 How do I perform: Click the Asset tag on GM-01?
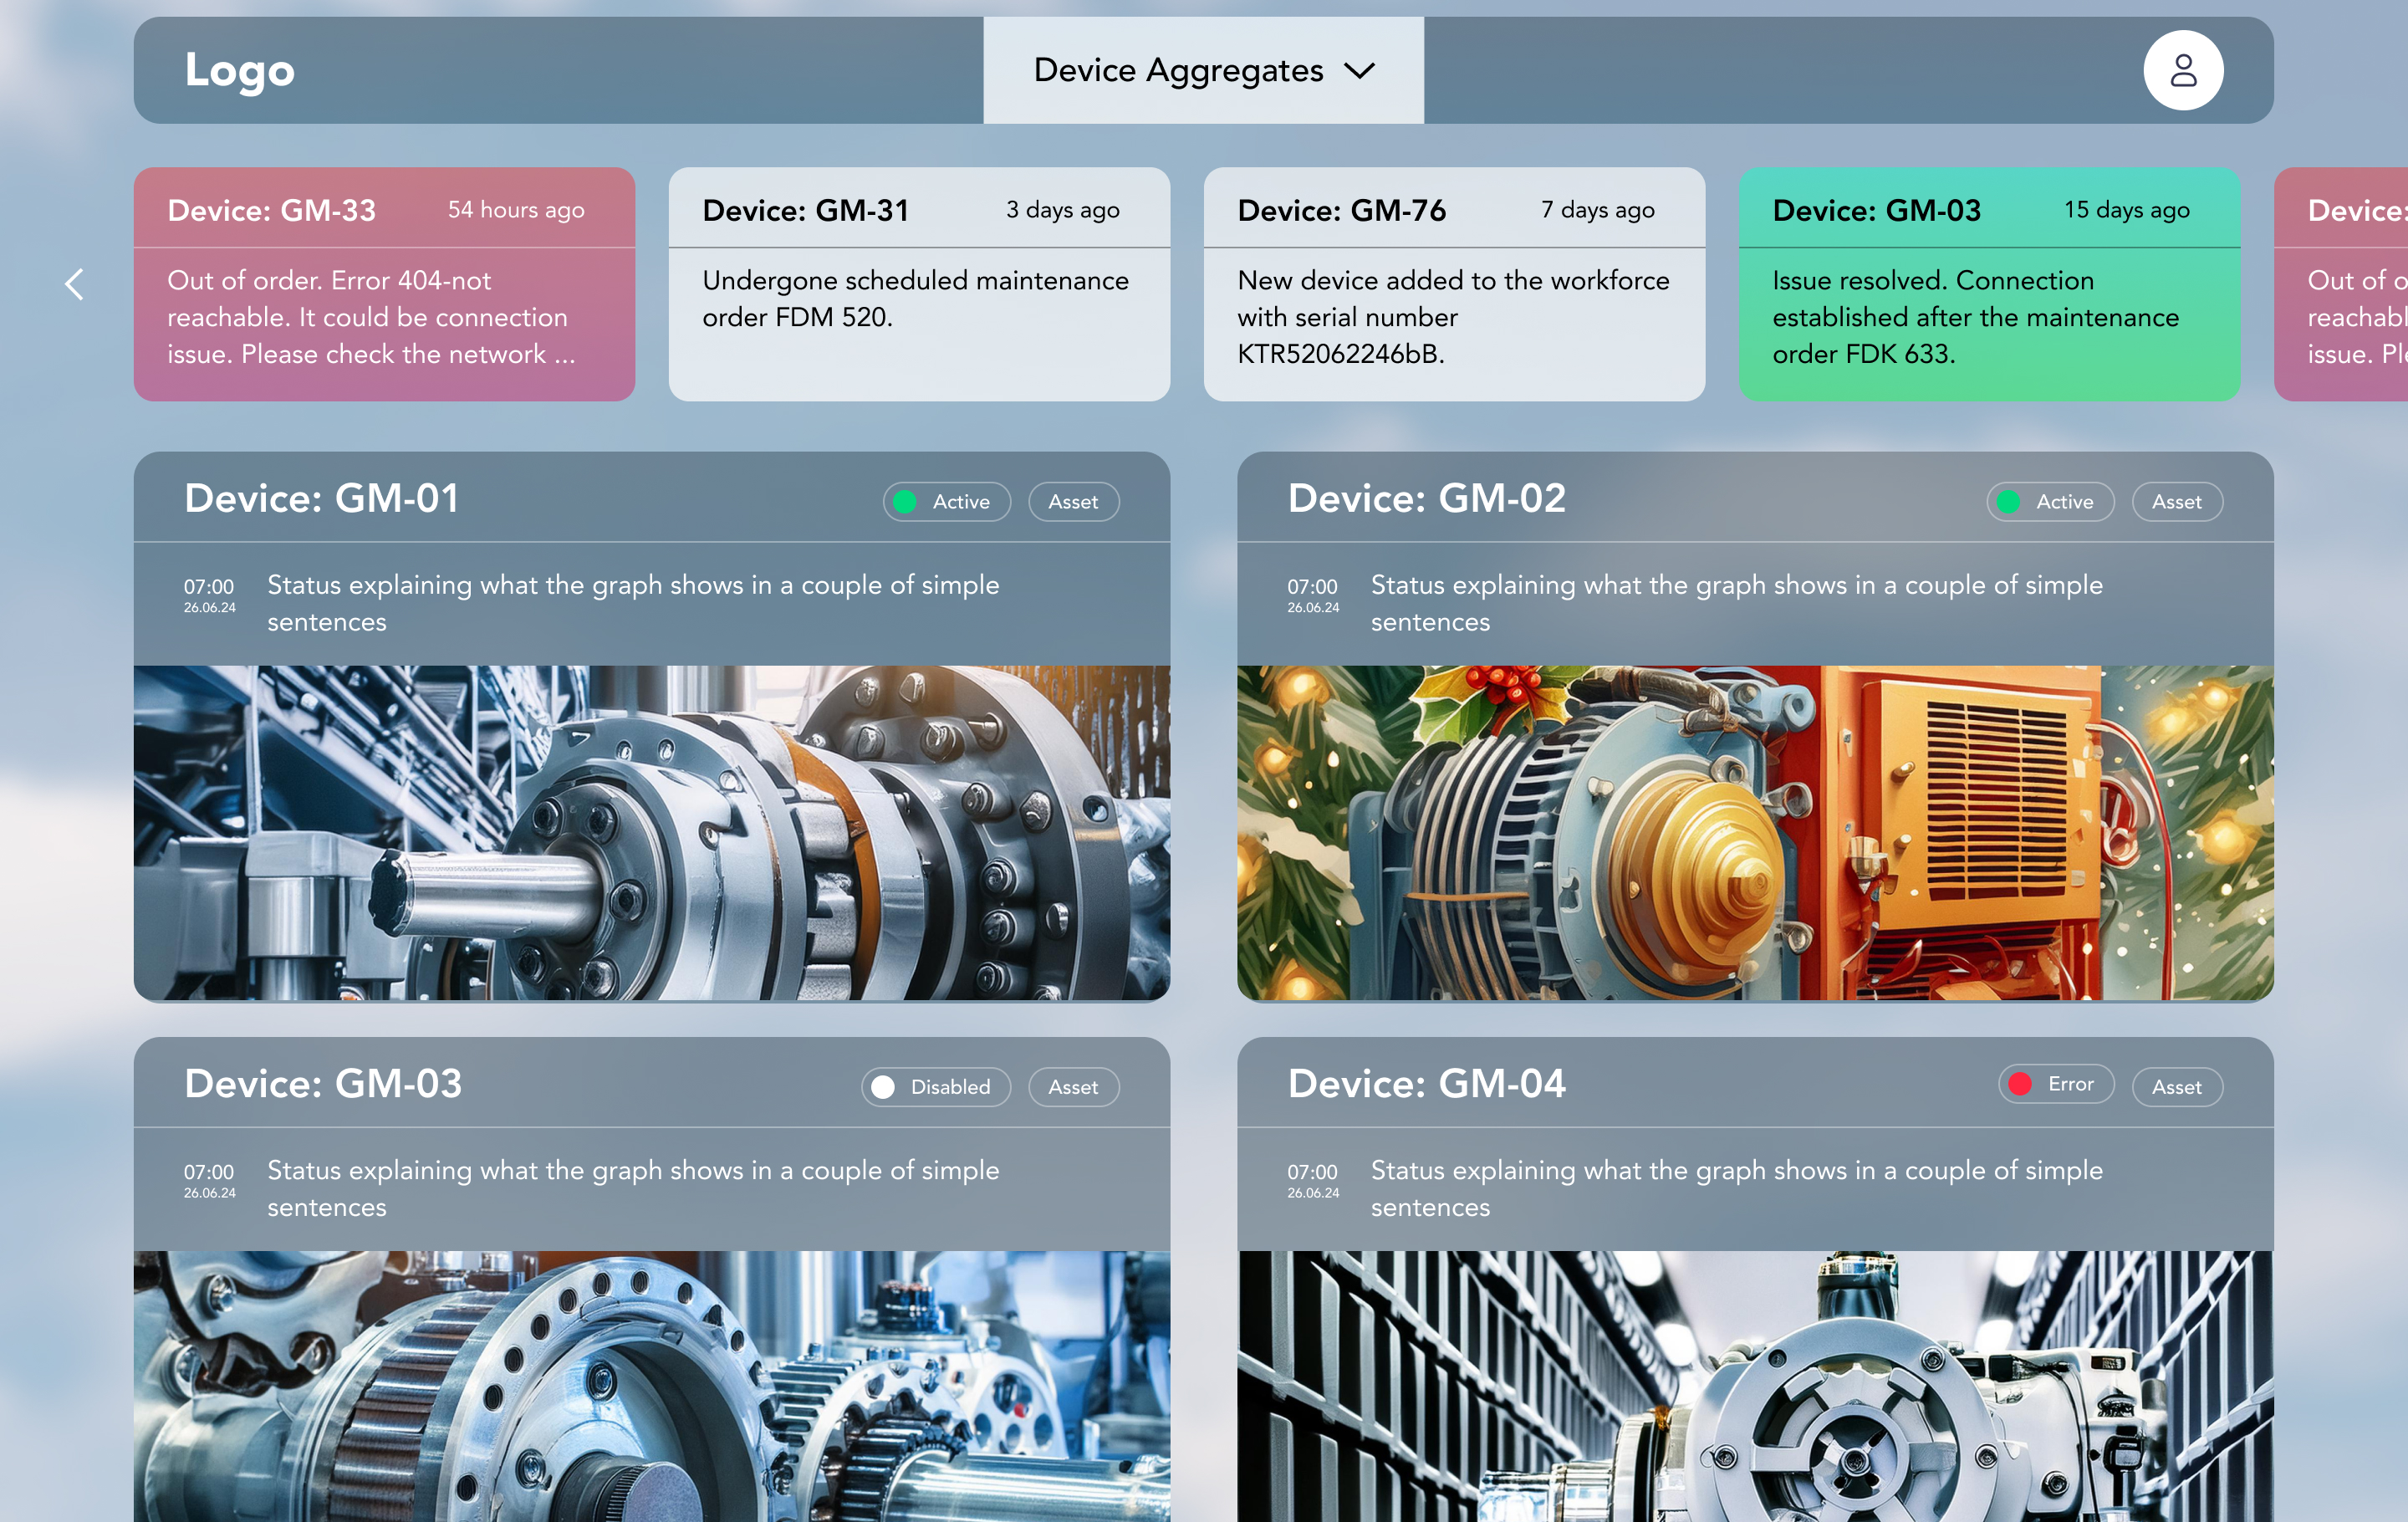(x=1073, y=502)
